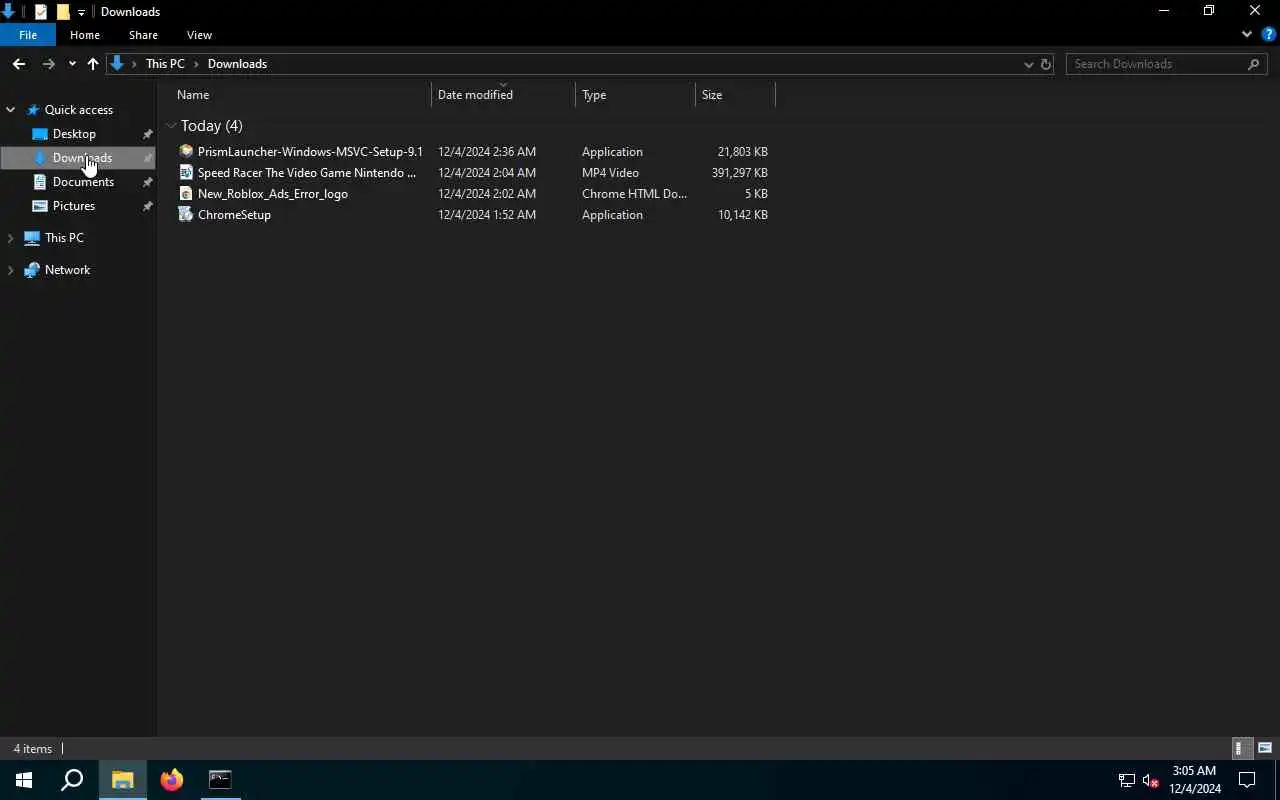Screen dimensions: 1280x800
Task: Open Explorer Help question mark
Action: pos(1268,34)
